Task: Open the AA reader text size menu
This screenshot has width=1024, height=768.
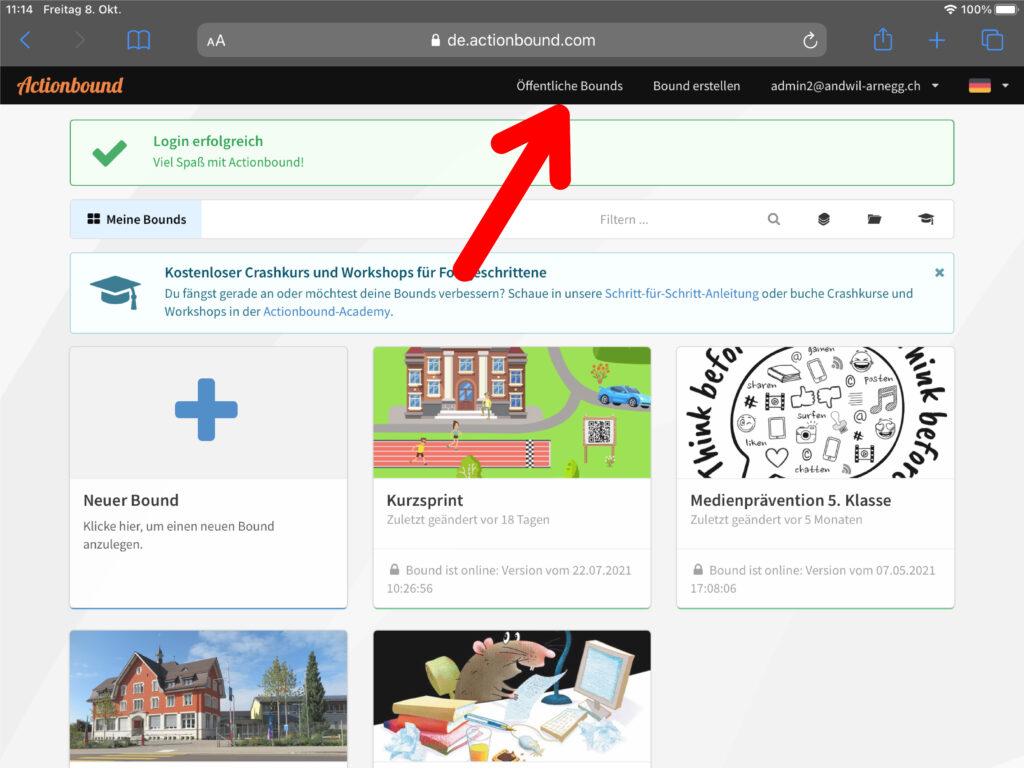Action: point(216,41)
